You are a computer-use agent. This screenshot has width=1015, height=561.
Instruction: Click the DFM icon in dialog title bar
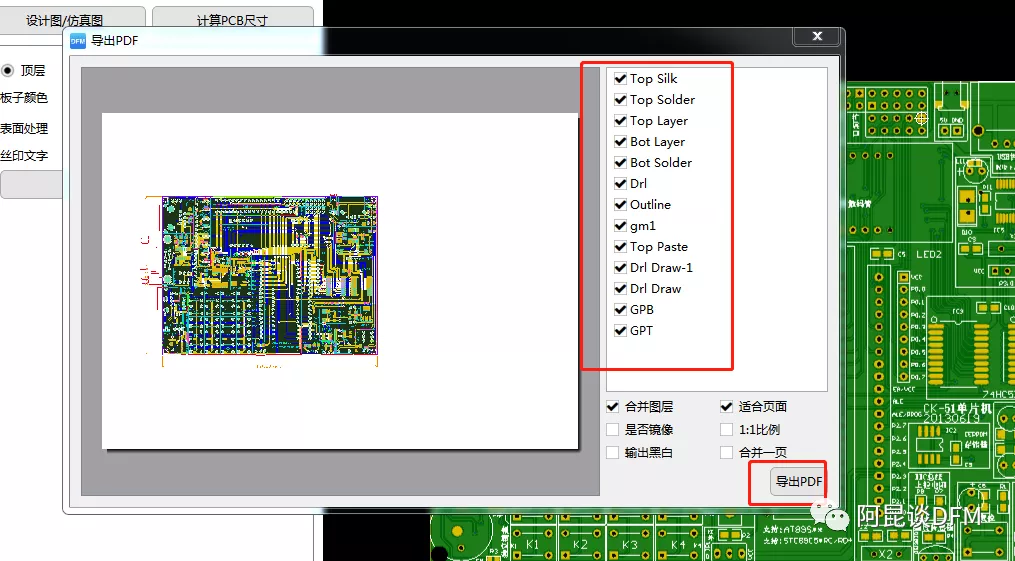click(77, 41)
